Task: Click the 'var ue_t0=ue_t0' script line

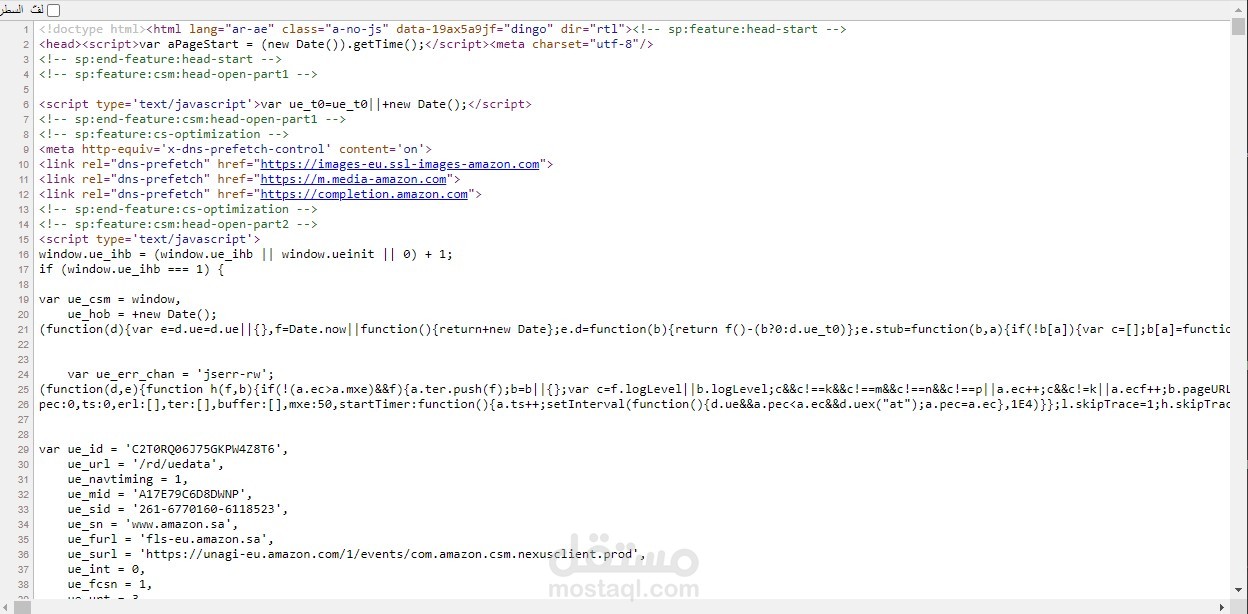Action: click(285, 104)
